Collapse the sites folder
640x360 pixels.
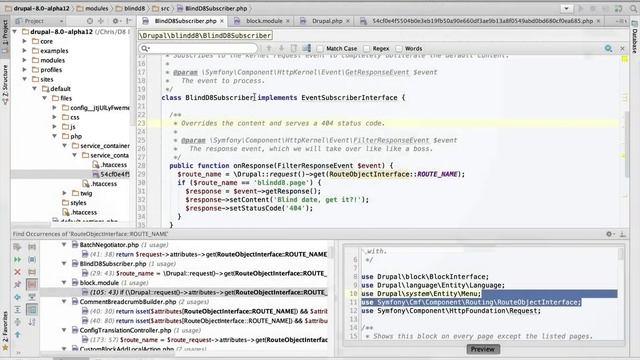[24, 79]
